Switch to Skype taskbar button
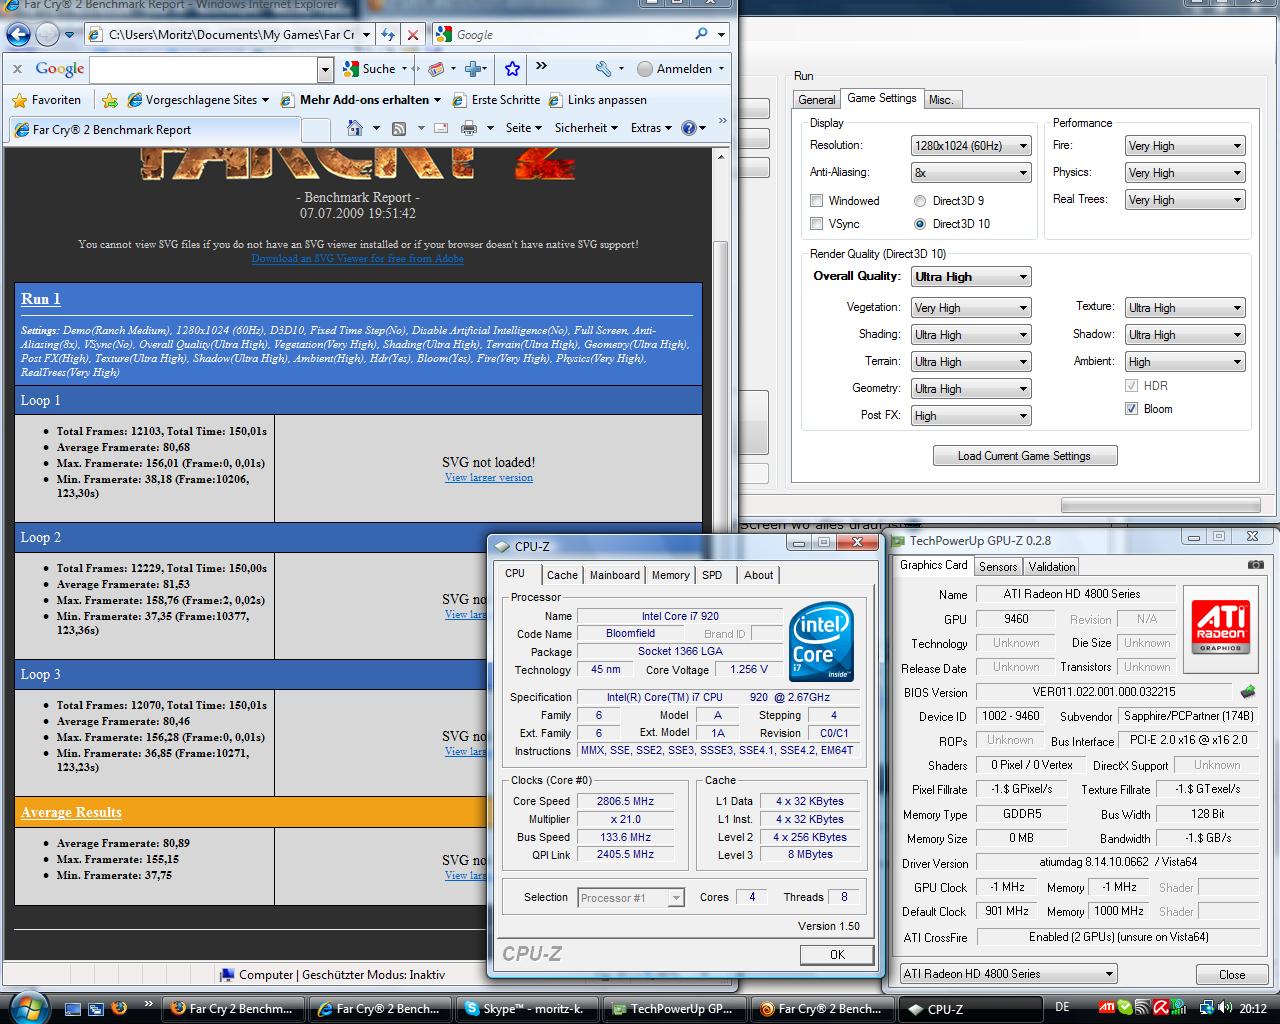The height and width of the screenshot is (1024, 1280). point(529,1009)
